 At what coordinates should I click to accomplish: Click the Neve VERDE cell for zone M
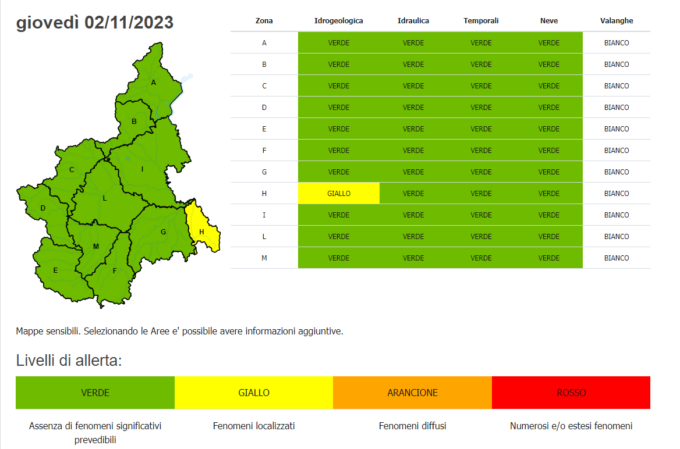549,258
